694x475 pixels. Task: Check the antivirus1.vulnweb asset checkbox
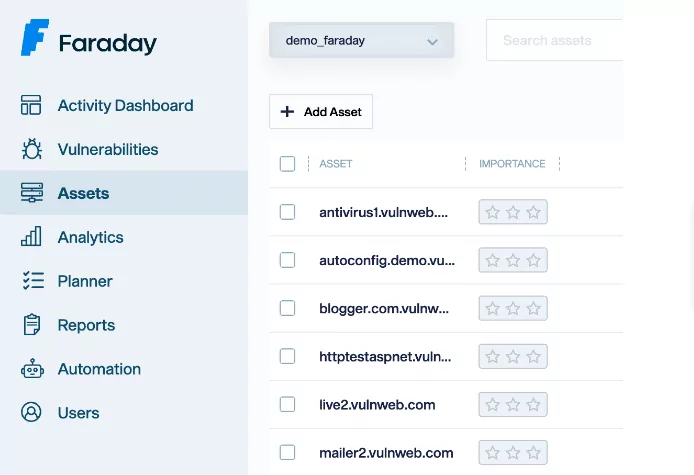pos(288,212)
